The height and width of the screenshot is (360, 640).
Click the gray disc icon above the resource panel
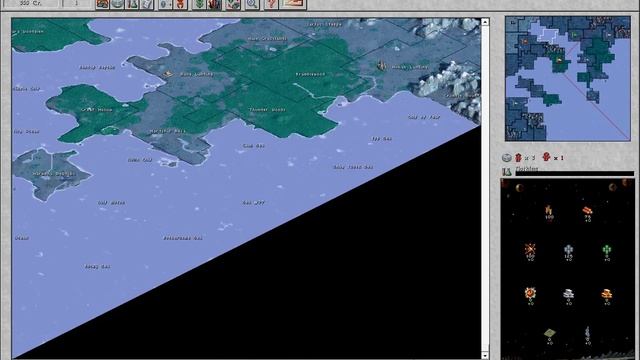pyautogui.click(x=507, y=158)
